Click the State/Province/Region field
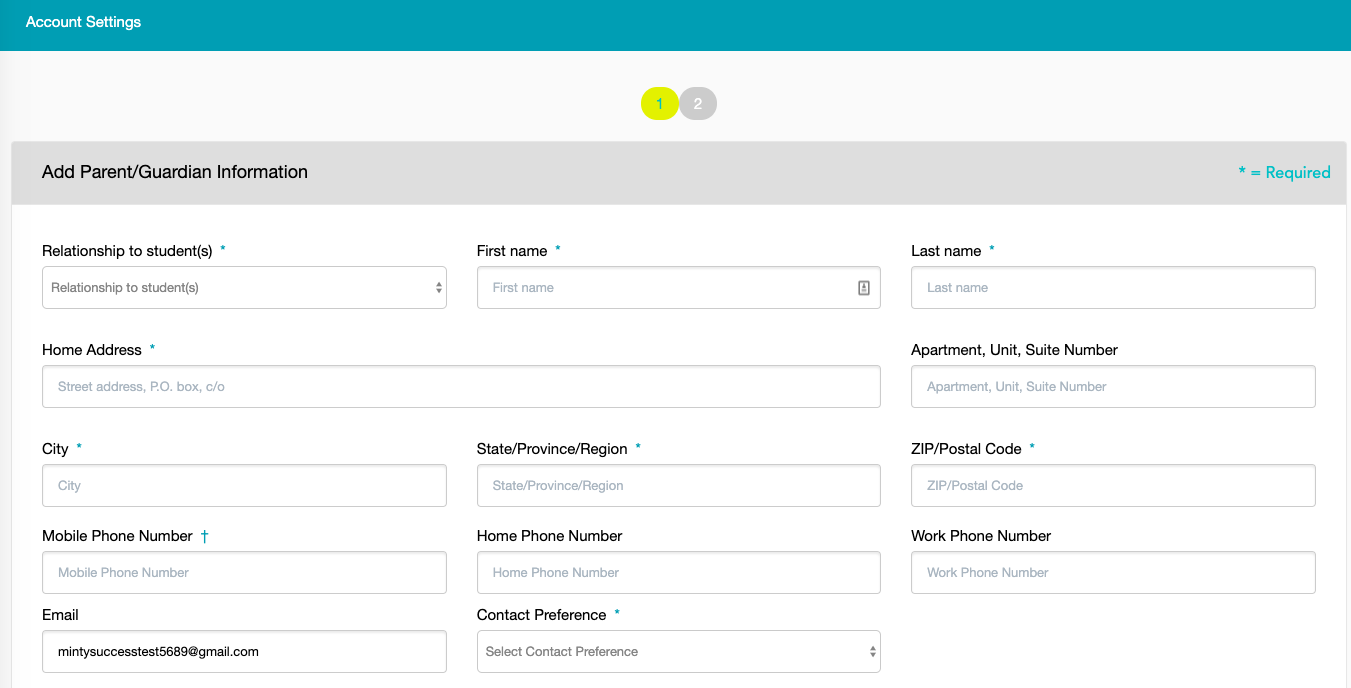 pyautogui.click(x=679, y=485)
